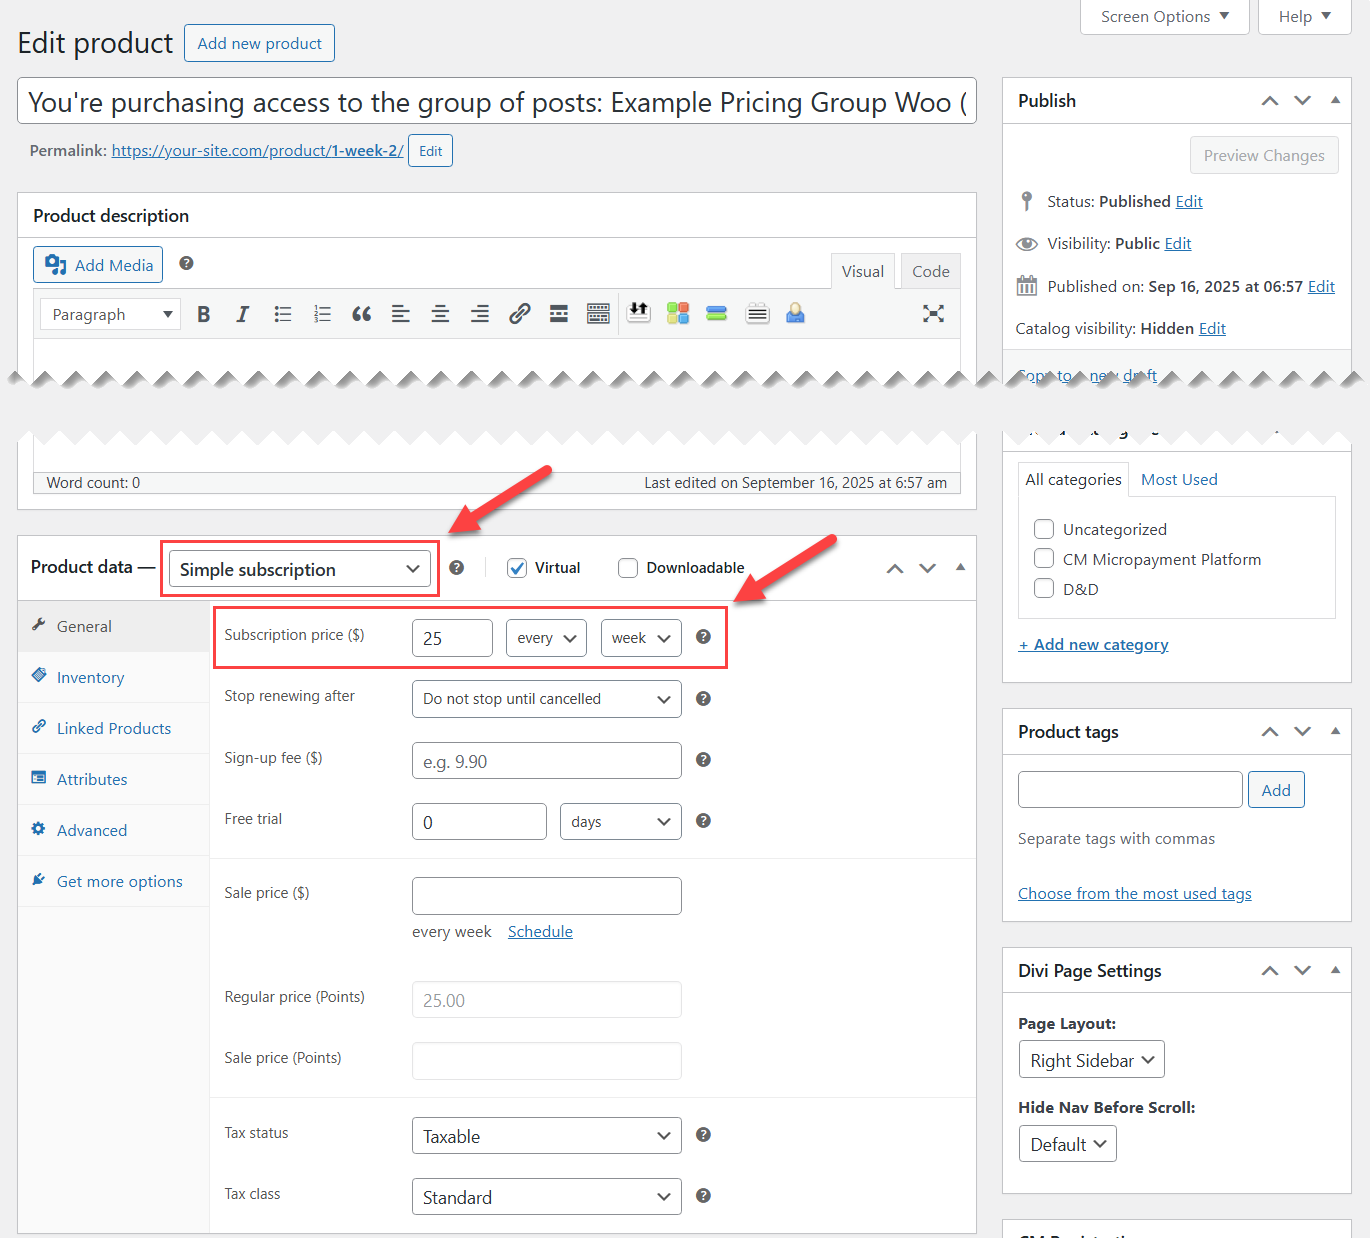Open the Inventory tab in Product data
This screenshot has width=1370, height=1238.
(90, 677)
